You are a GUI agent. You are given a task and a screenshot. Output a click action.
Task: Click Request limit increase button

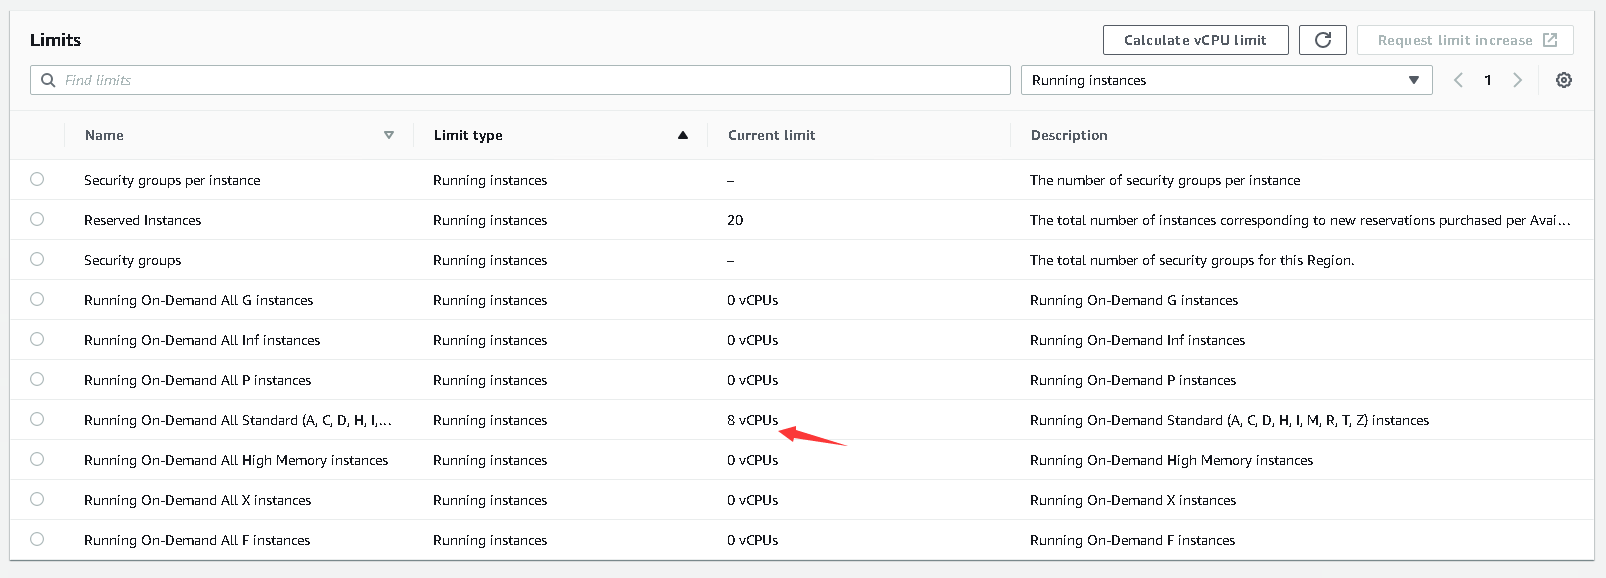[1465, 40]
